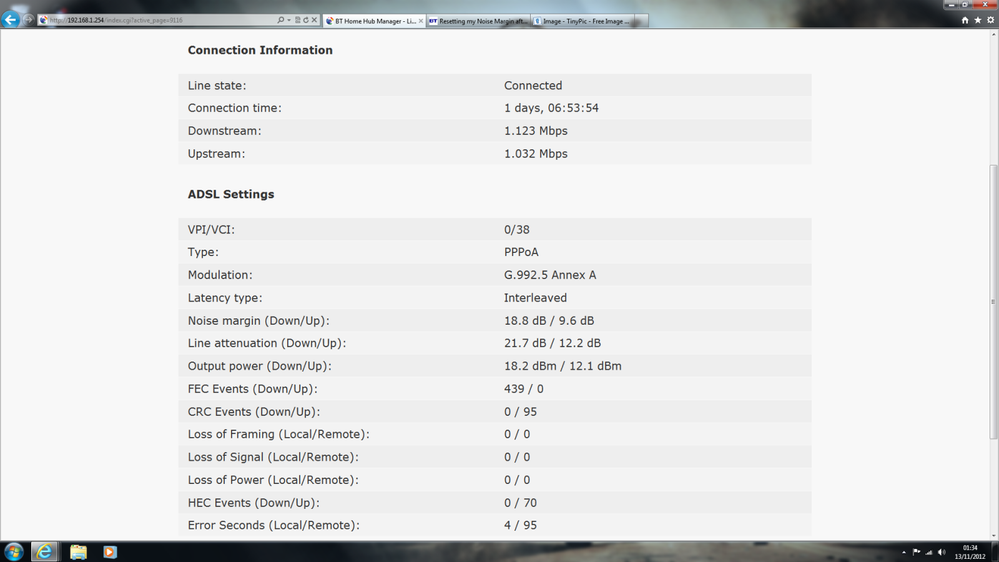Click Internet Explorer in the taskbar
This screenshot has width=999, height=562.
44,552
